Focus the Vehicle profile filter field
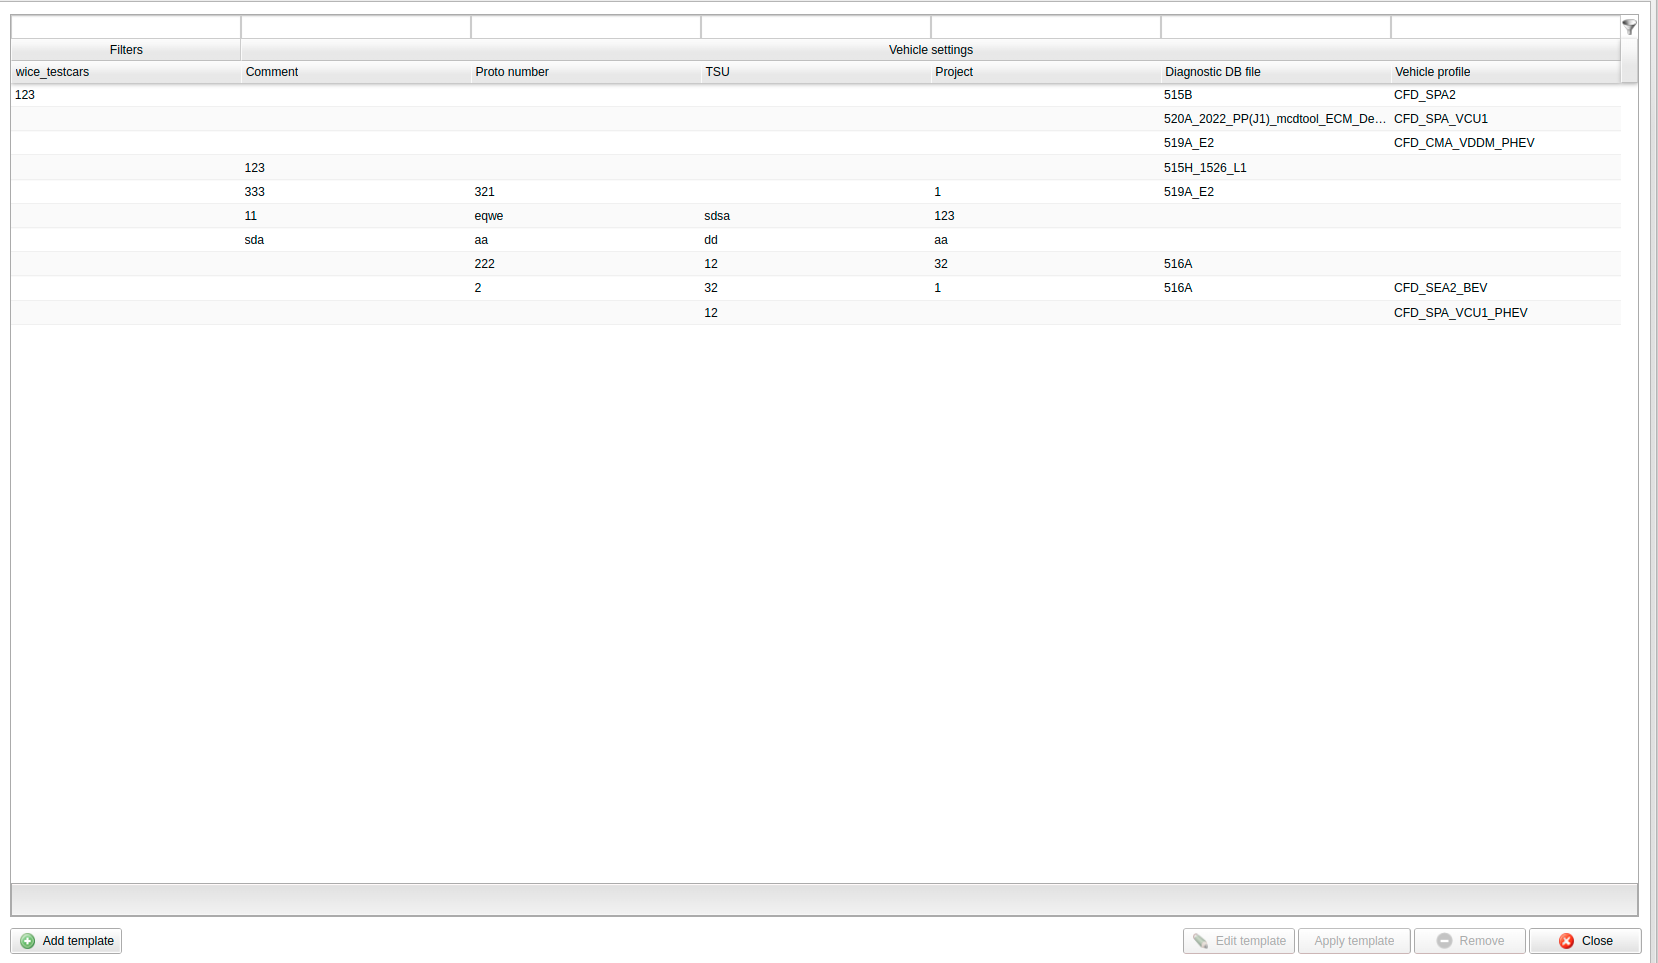1658x963 pixels. (x=1504, y=27)
